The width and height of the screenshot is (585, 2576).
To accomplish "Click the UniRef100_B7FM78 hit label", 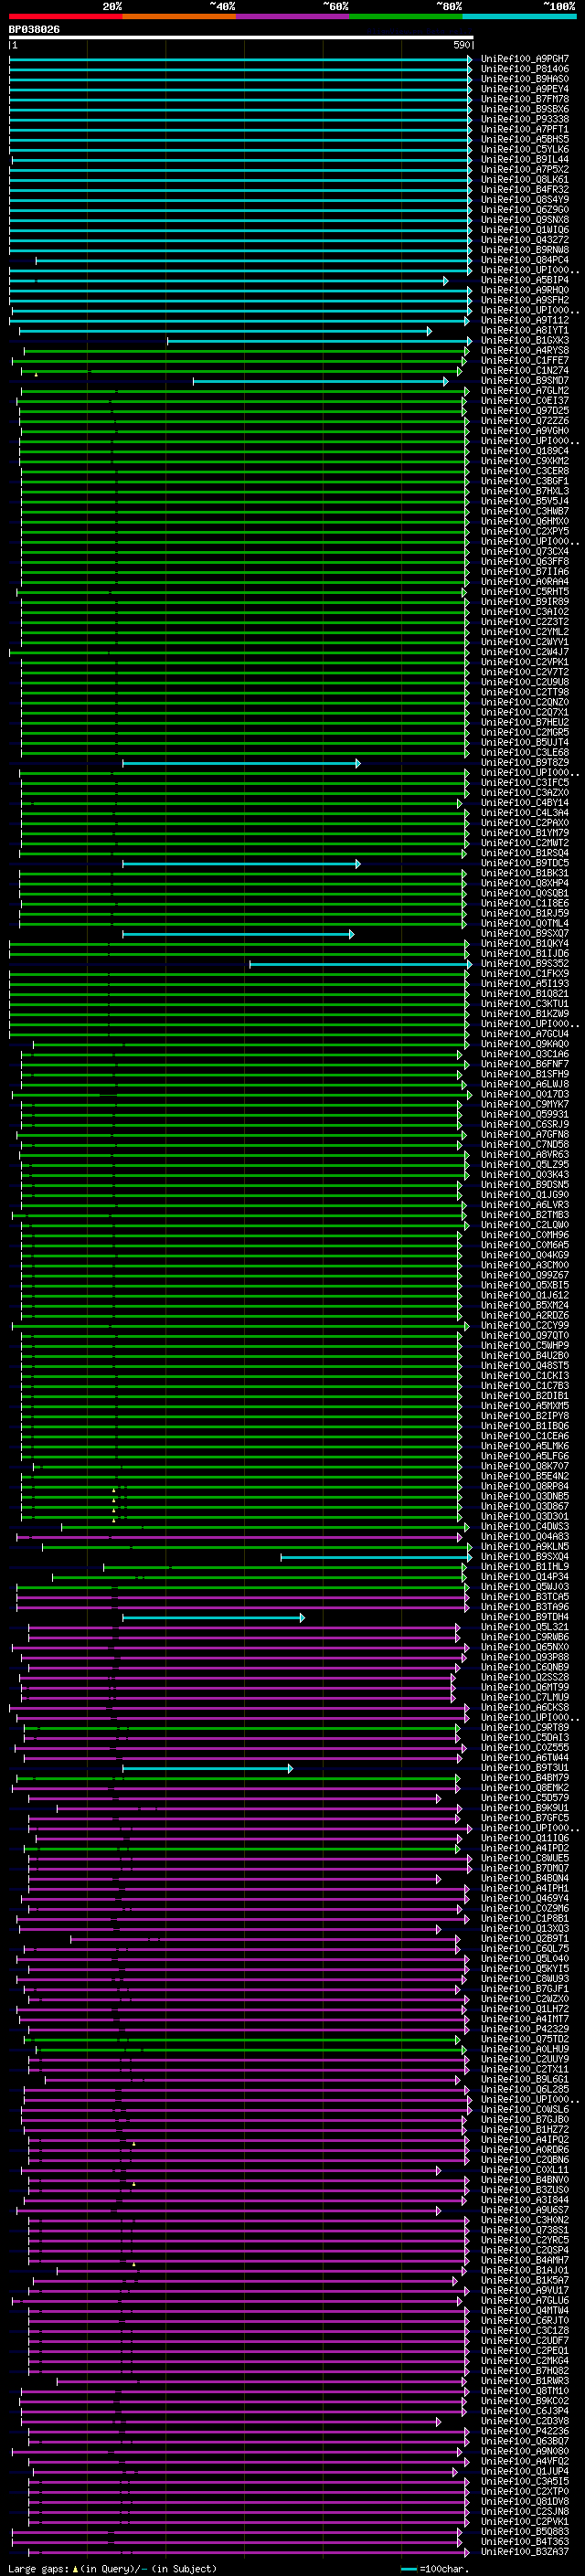I will click(x=524, y=99).
